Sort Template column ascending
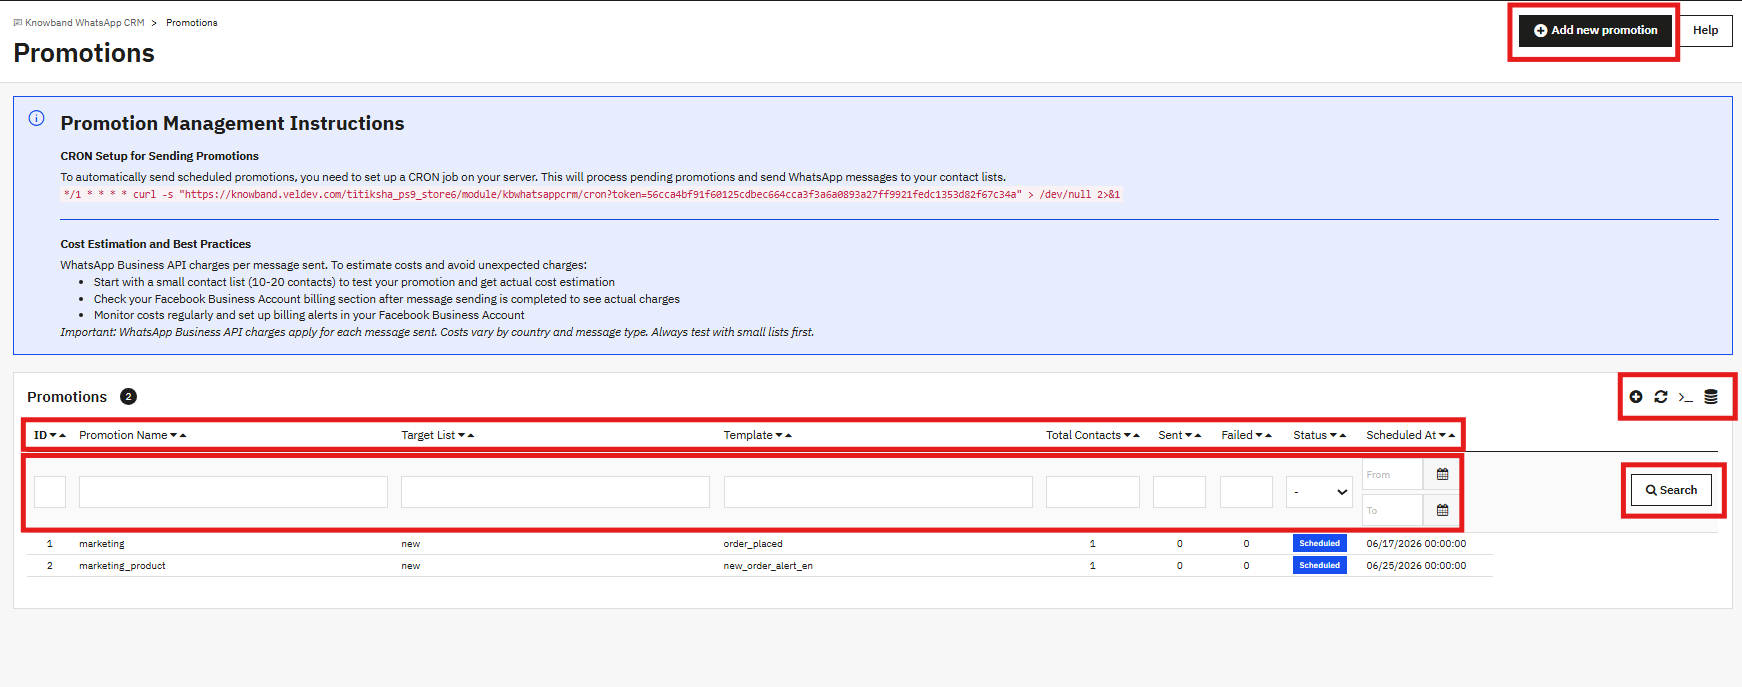Viewport: 1742px width, 687px height. pyautogui.click(x=789, y=435)
